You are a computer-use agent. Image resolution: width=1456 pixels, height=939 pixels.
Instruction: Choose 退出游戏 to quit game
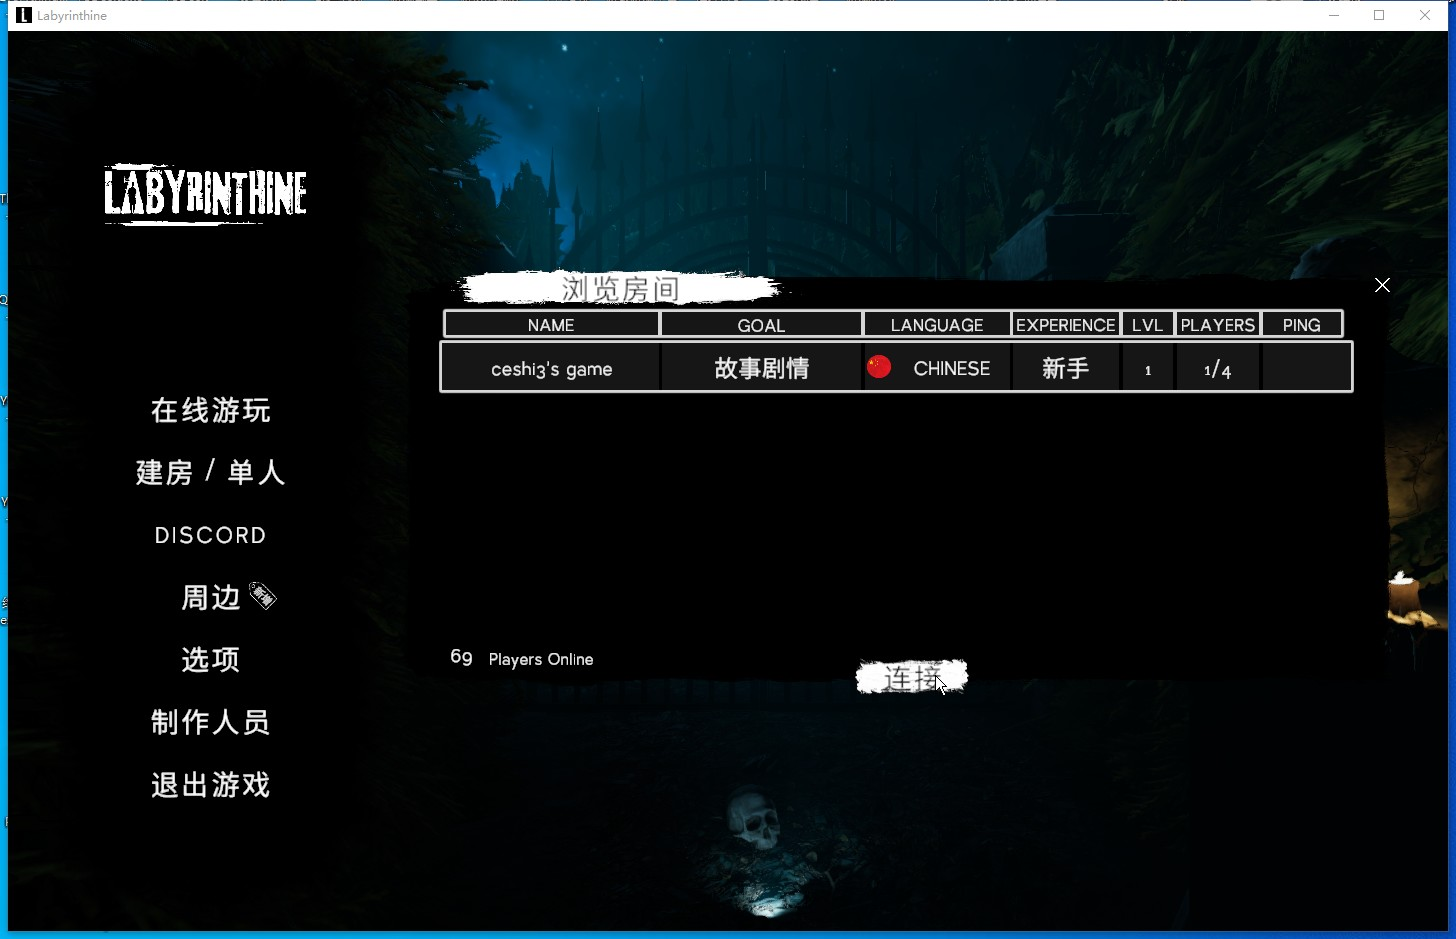[x=211, y=785]
